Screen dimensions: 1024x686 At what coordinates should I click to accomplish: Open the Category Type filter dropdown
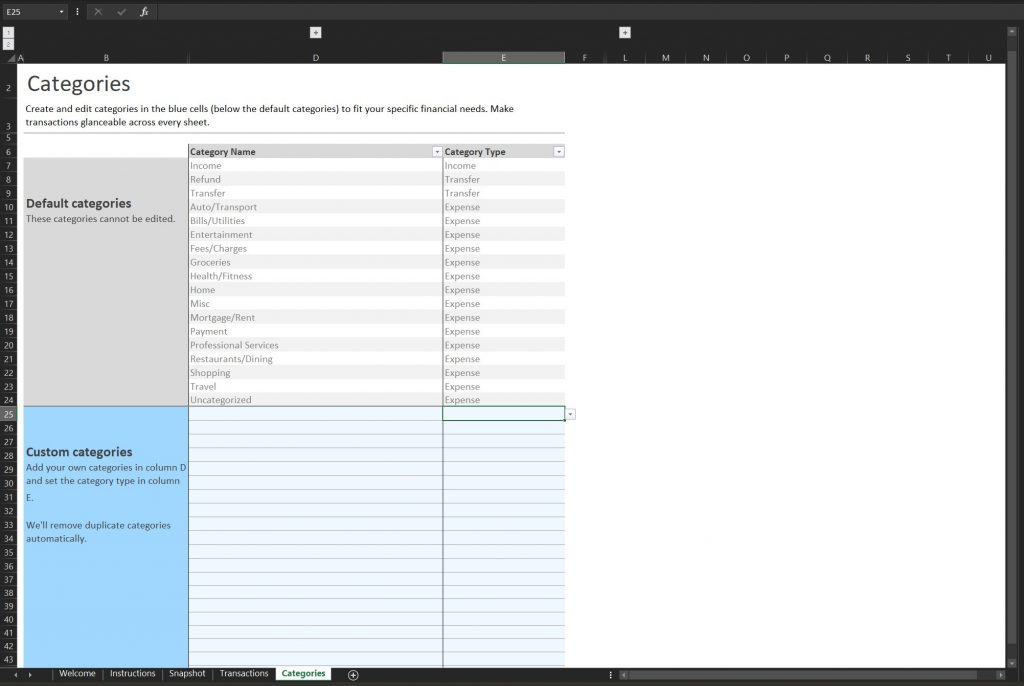(558, 152)
